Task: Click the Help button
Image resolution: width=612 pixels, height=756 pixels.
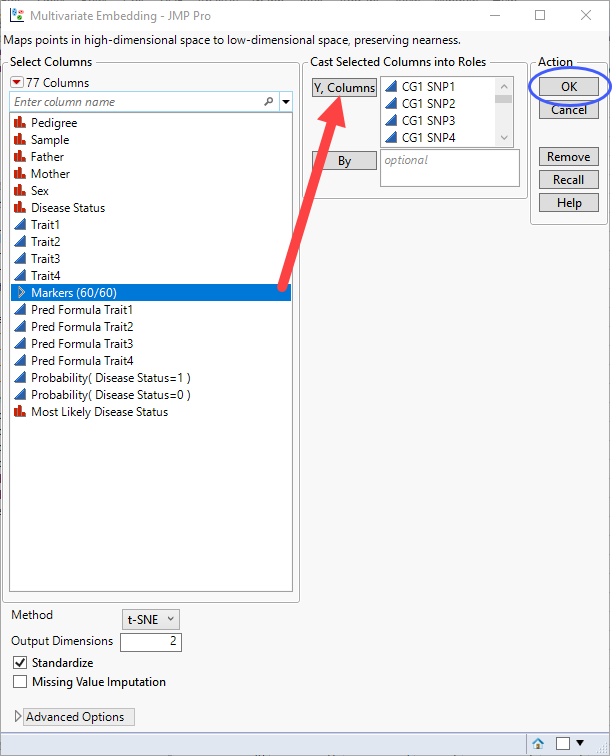Action: point(569,203)
